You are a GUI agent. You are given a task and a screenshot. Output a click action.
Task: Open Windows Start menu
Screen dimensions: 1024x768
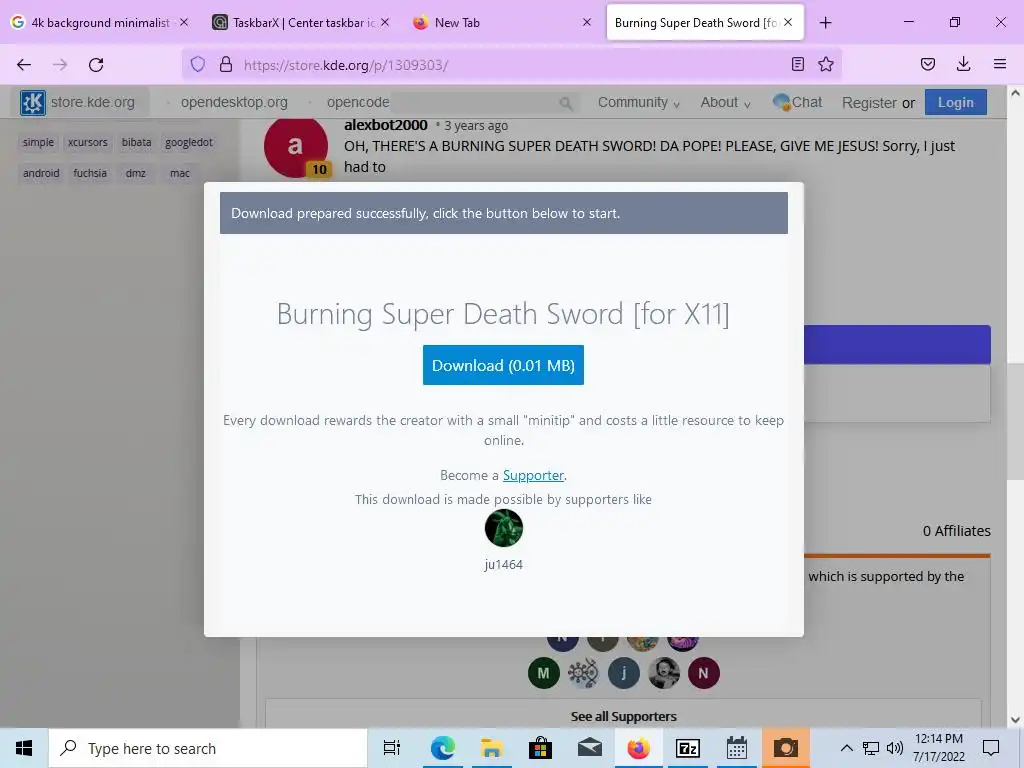point(24,748)
